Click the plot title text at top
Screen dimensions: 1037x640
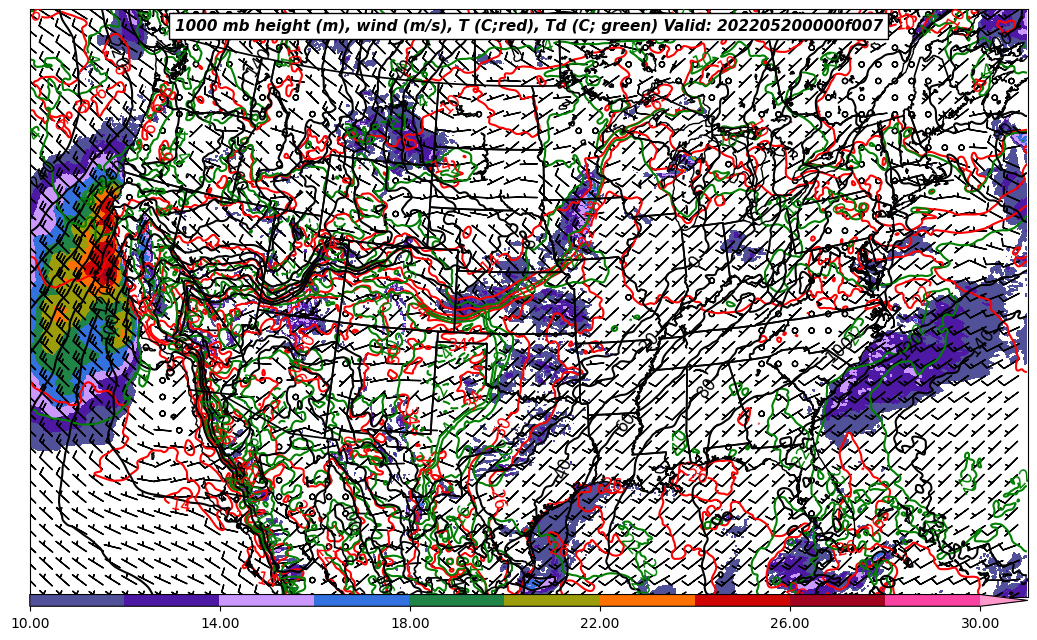click(529, 25)
